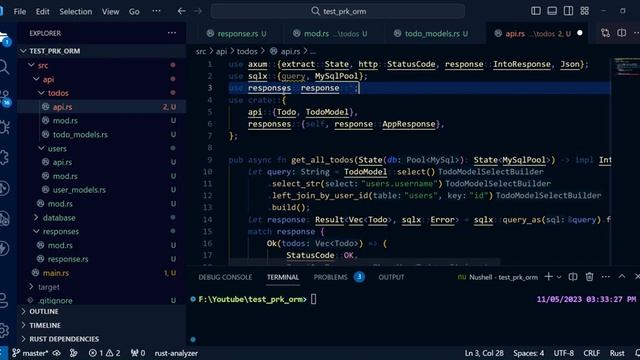Click the code minimap
This screenshot has height=360, width=640.
[626, 67]
